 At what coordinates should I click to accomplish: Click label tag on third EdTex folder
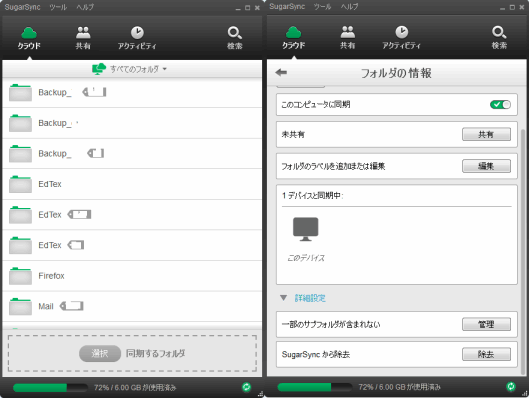(76, 245)
